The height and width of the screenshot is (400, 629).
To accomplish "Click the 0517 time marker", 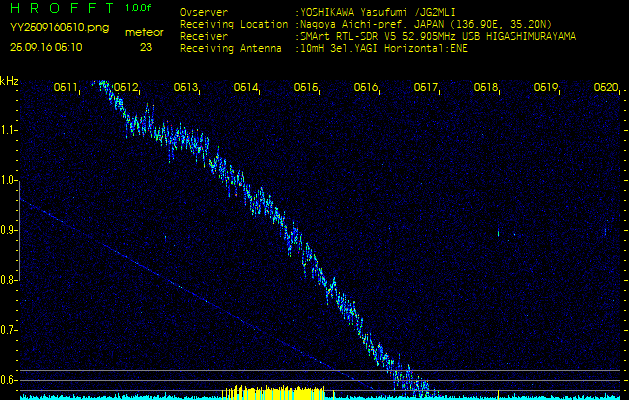I will [x=426, y=88].
